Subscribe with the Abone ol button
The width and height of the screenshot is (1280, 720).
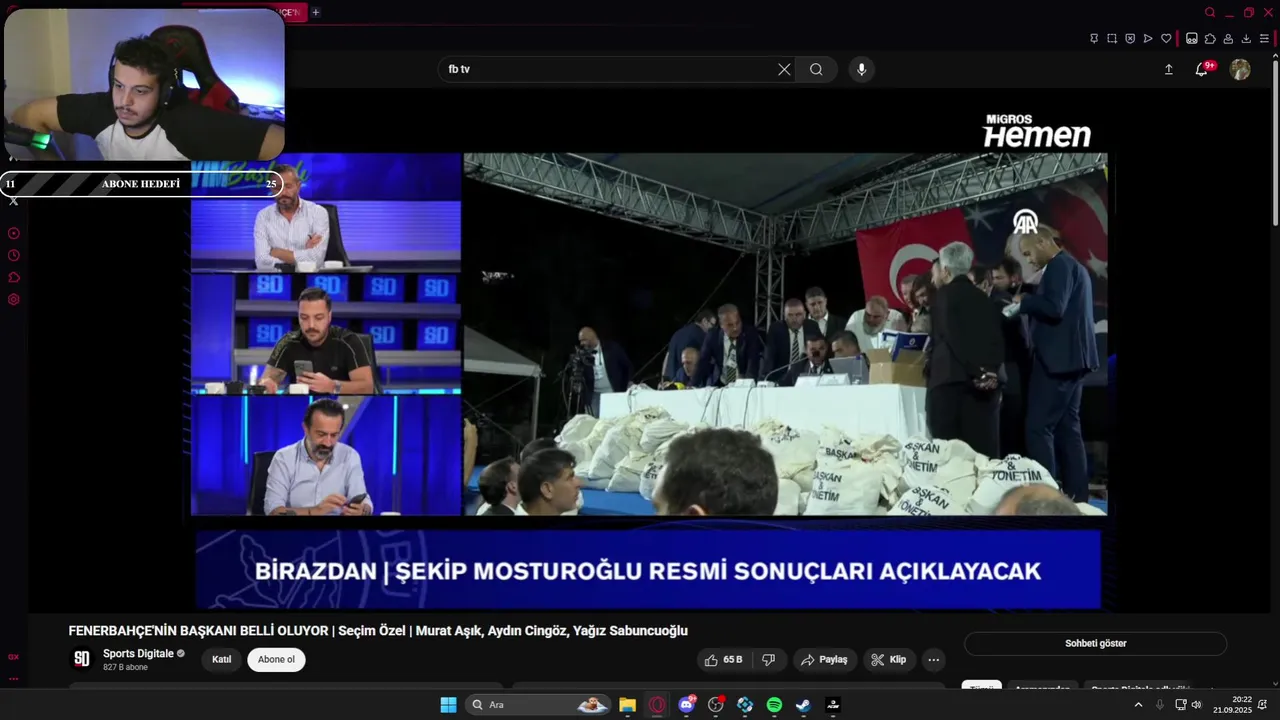pos(277,660)
